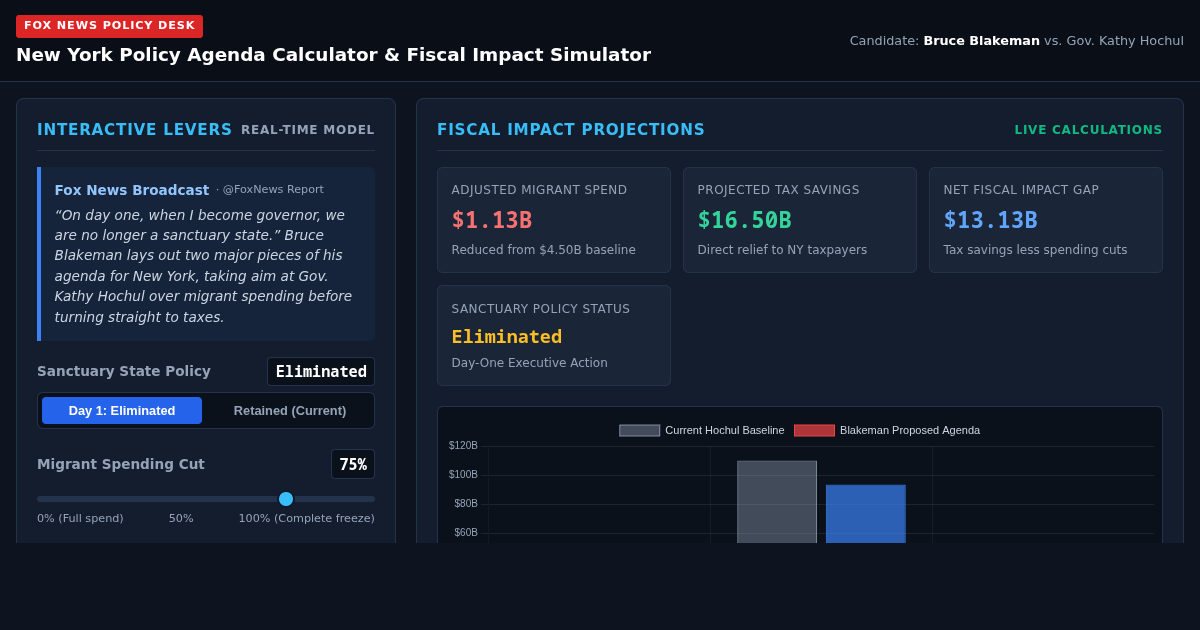This screenshot has width=1200, height=630.
Task: Click the Sanctuary Policy Status card
Action: click(554, 336)
